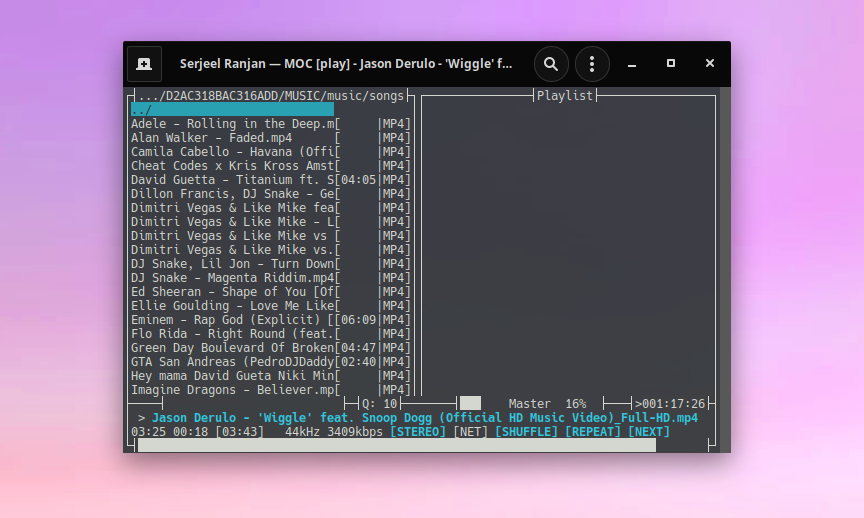The height and width of the screenshot is (518, 864).
Task: Click the 44kHz sample rate value
Action: click(x=302, y=431)
